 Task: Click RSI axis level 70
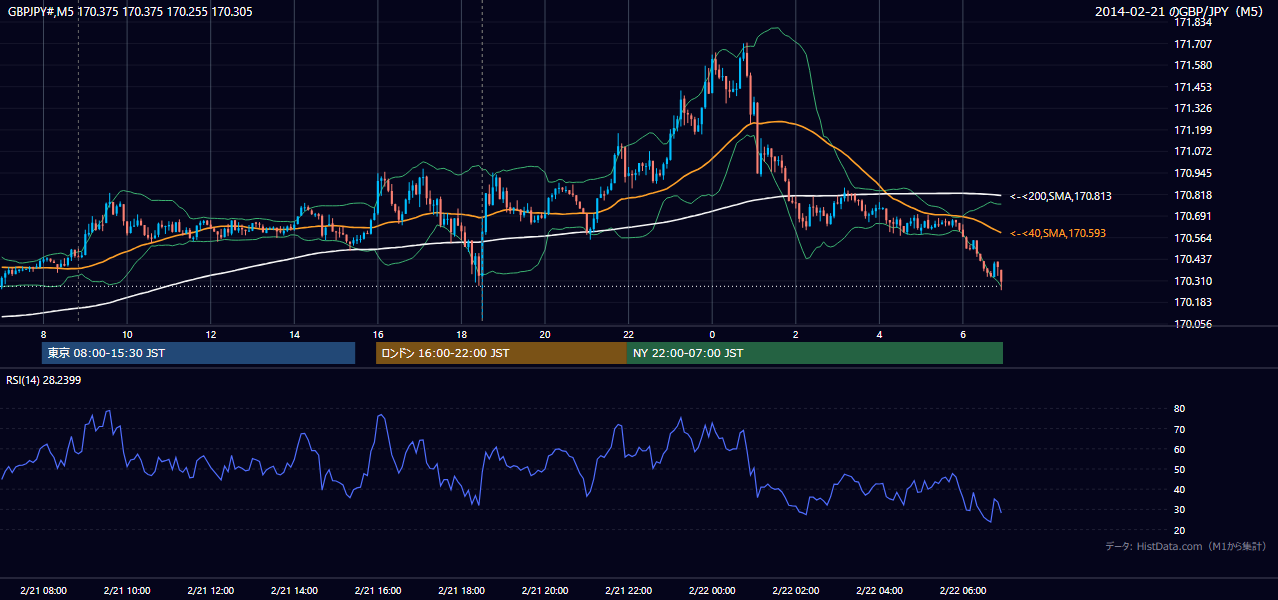[x=1179, y=429]
